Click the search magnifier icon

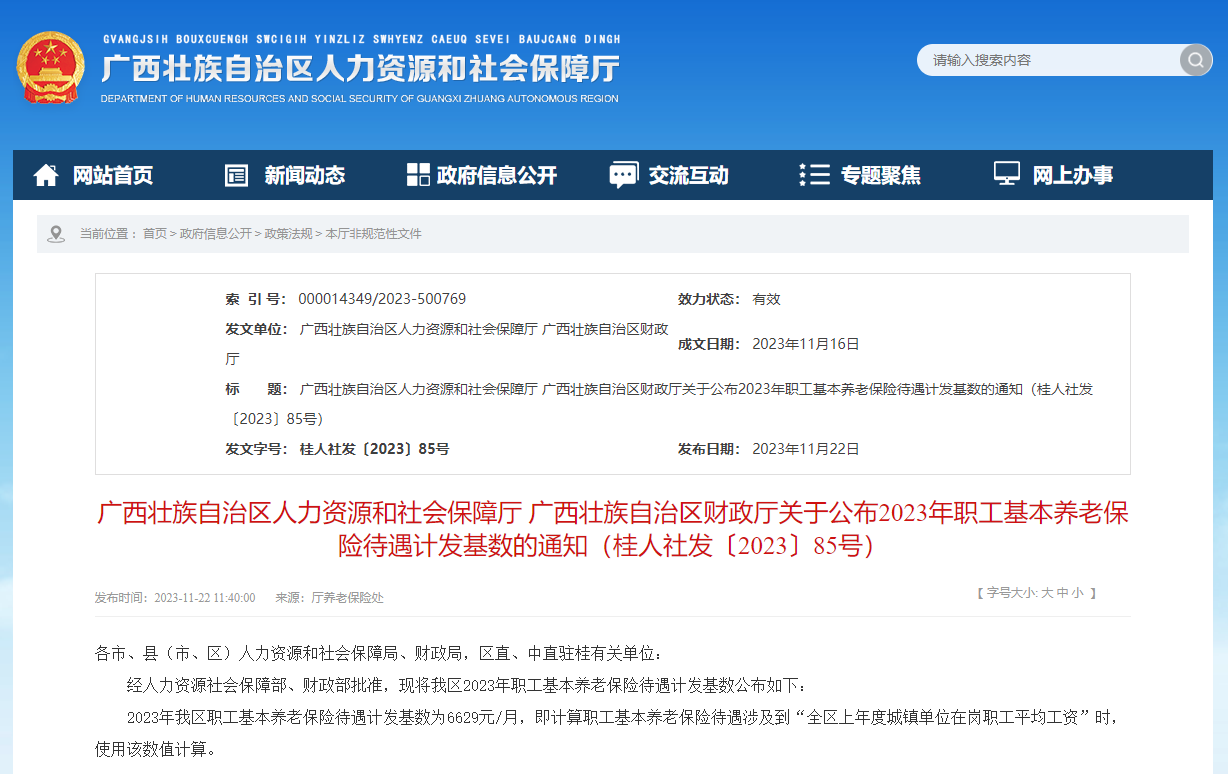(1195, 60)
